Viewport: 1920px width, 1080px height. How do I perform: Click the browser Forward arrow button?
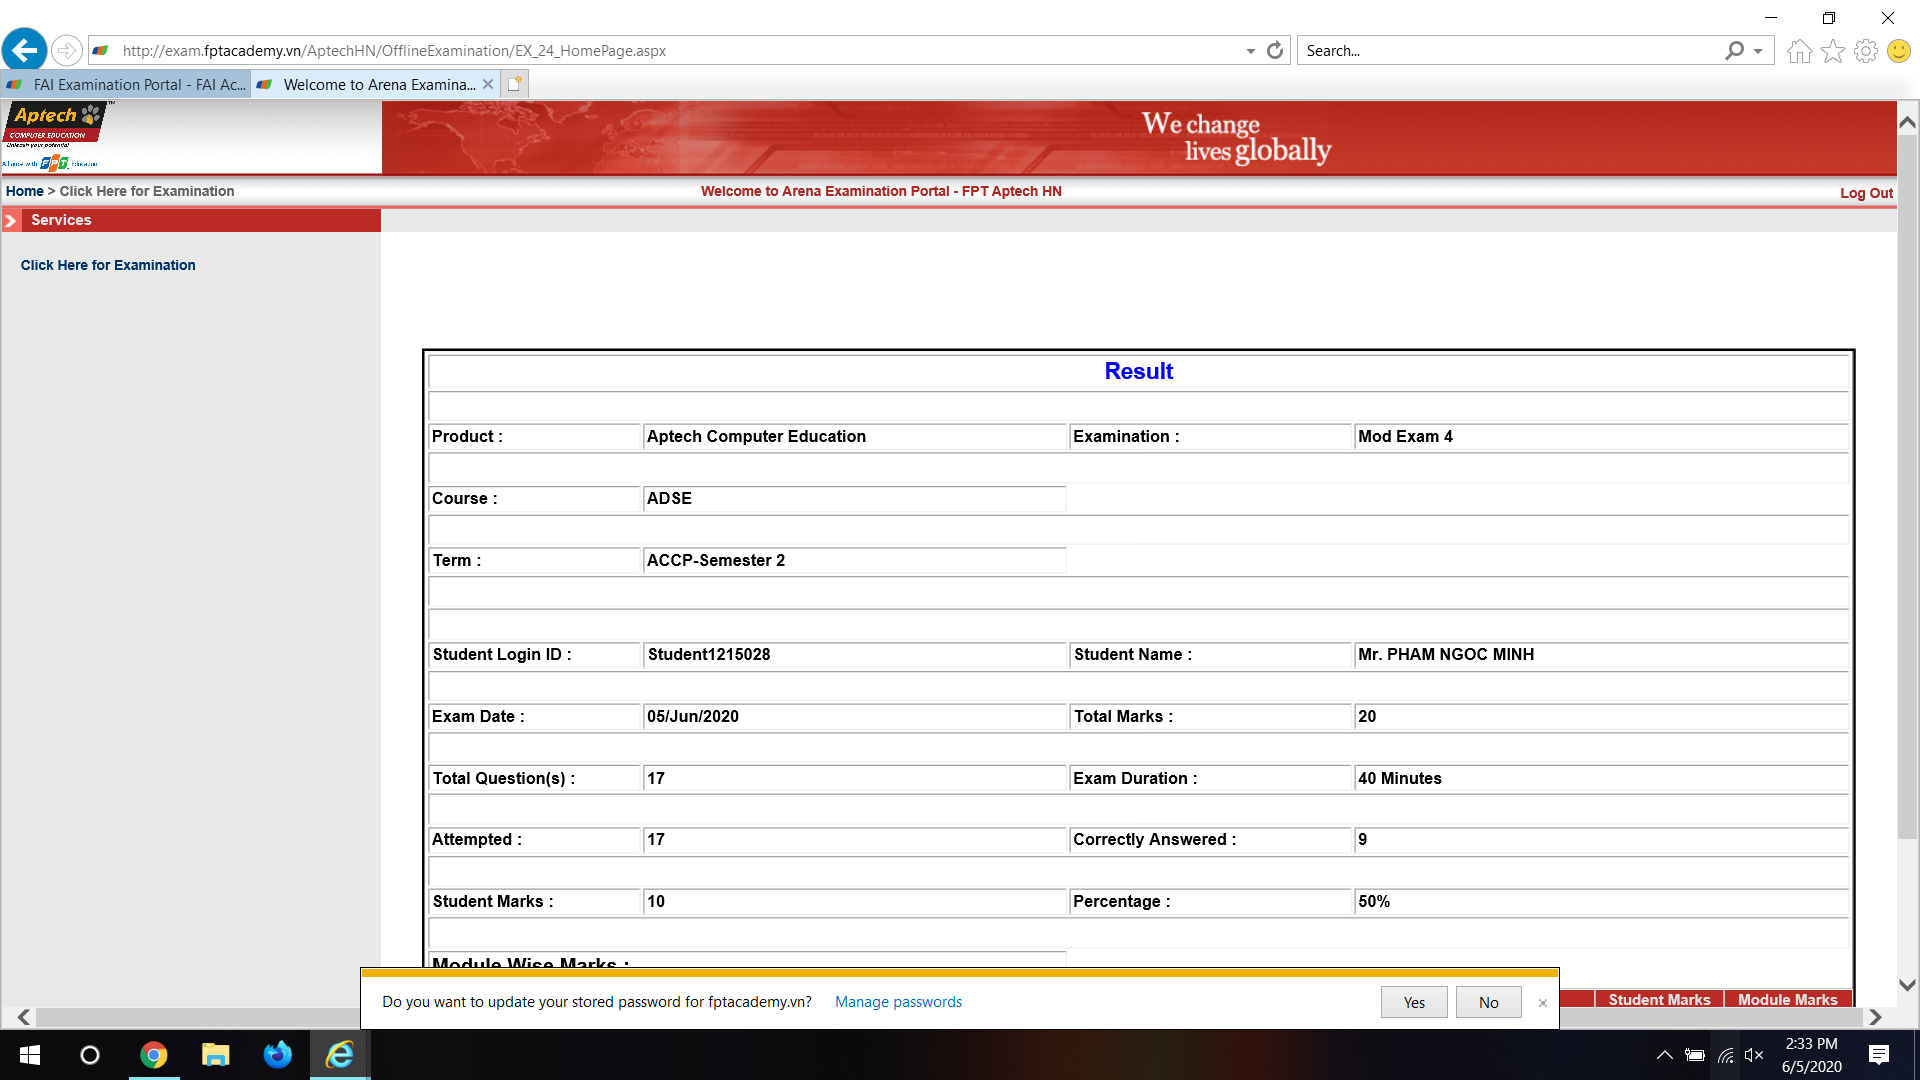pyautogui.click(x=66, y=50)
